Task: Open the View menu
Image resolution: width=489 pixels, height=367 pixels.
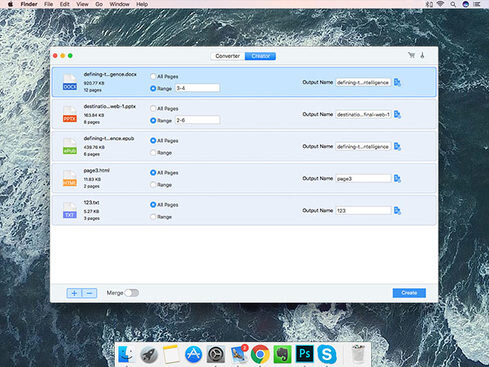Action: coord(82,4)
